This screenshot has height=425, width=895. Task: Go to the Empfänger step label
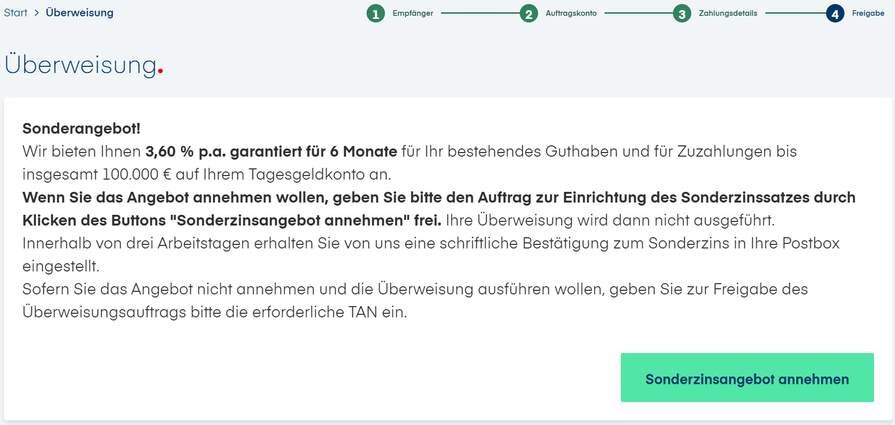tap(412, 14)
